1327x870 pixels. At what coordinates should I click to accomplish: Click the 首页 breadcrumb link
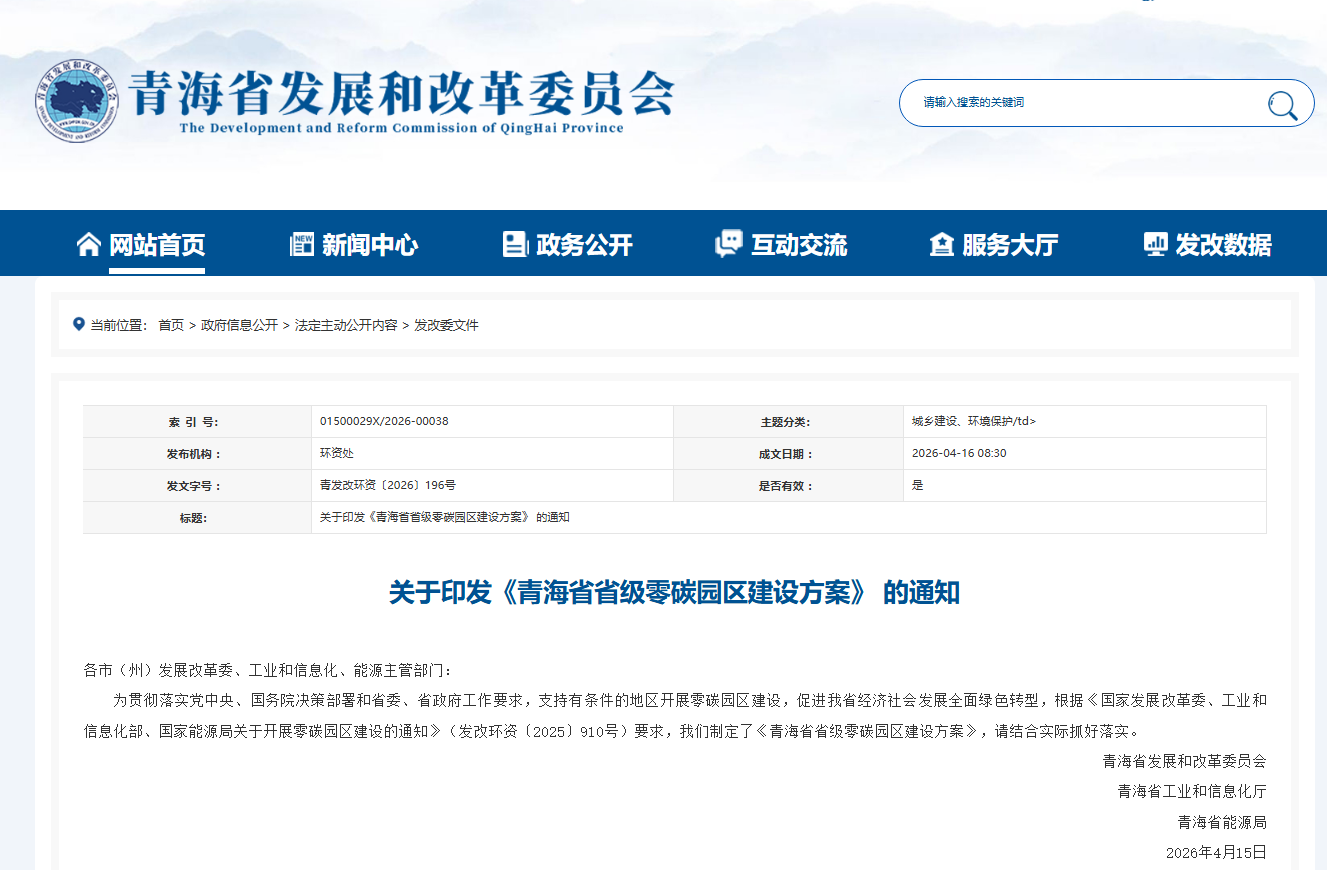pyautogui.click(x=171, y=325)
